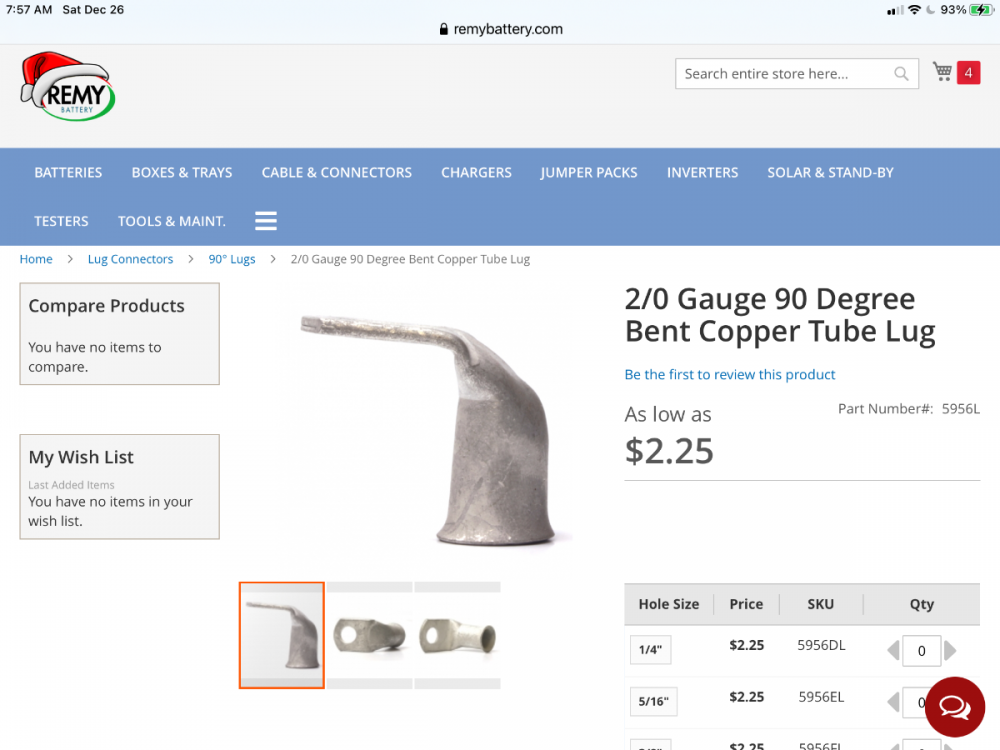This screenshot has height=750, width=1000.
Task: Click the Remy Battery logo
Action: point(68,87)
